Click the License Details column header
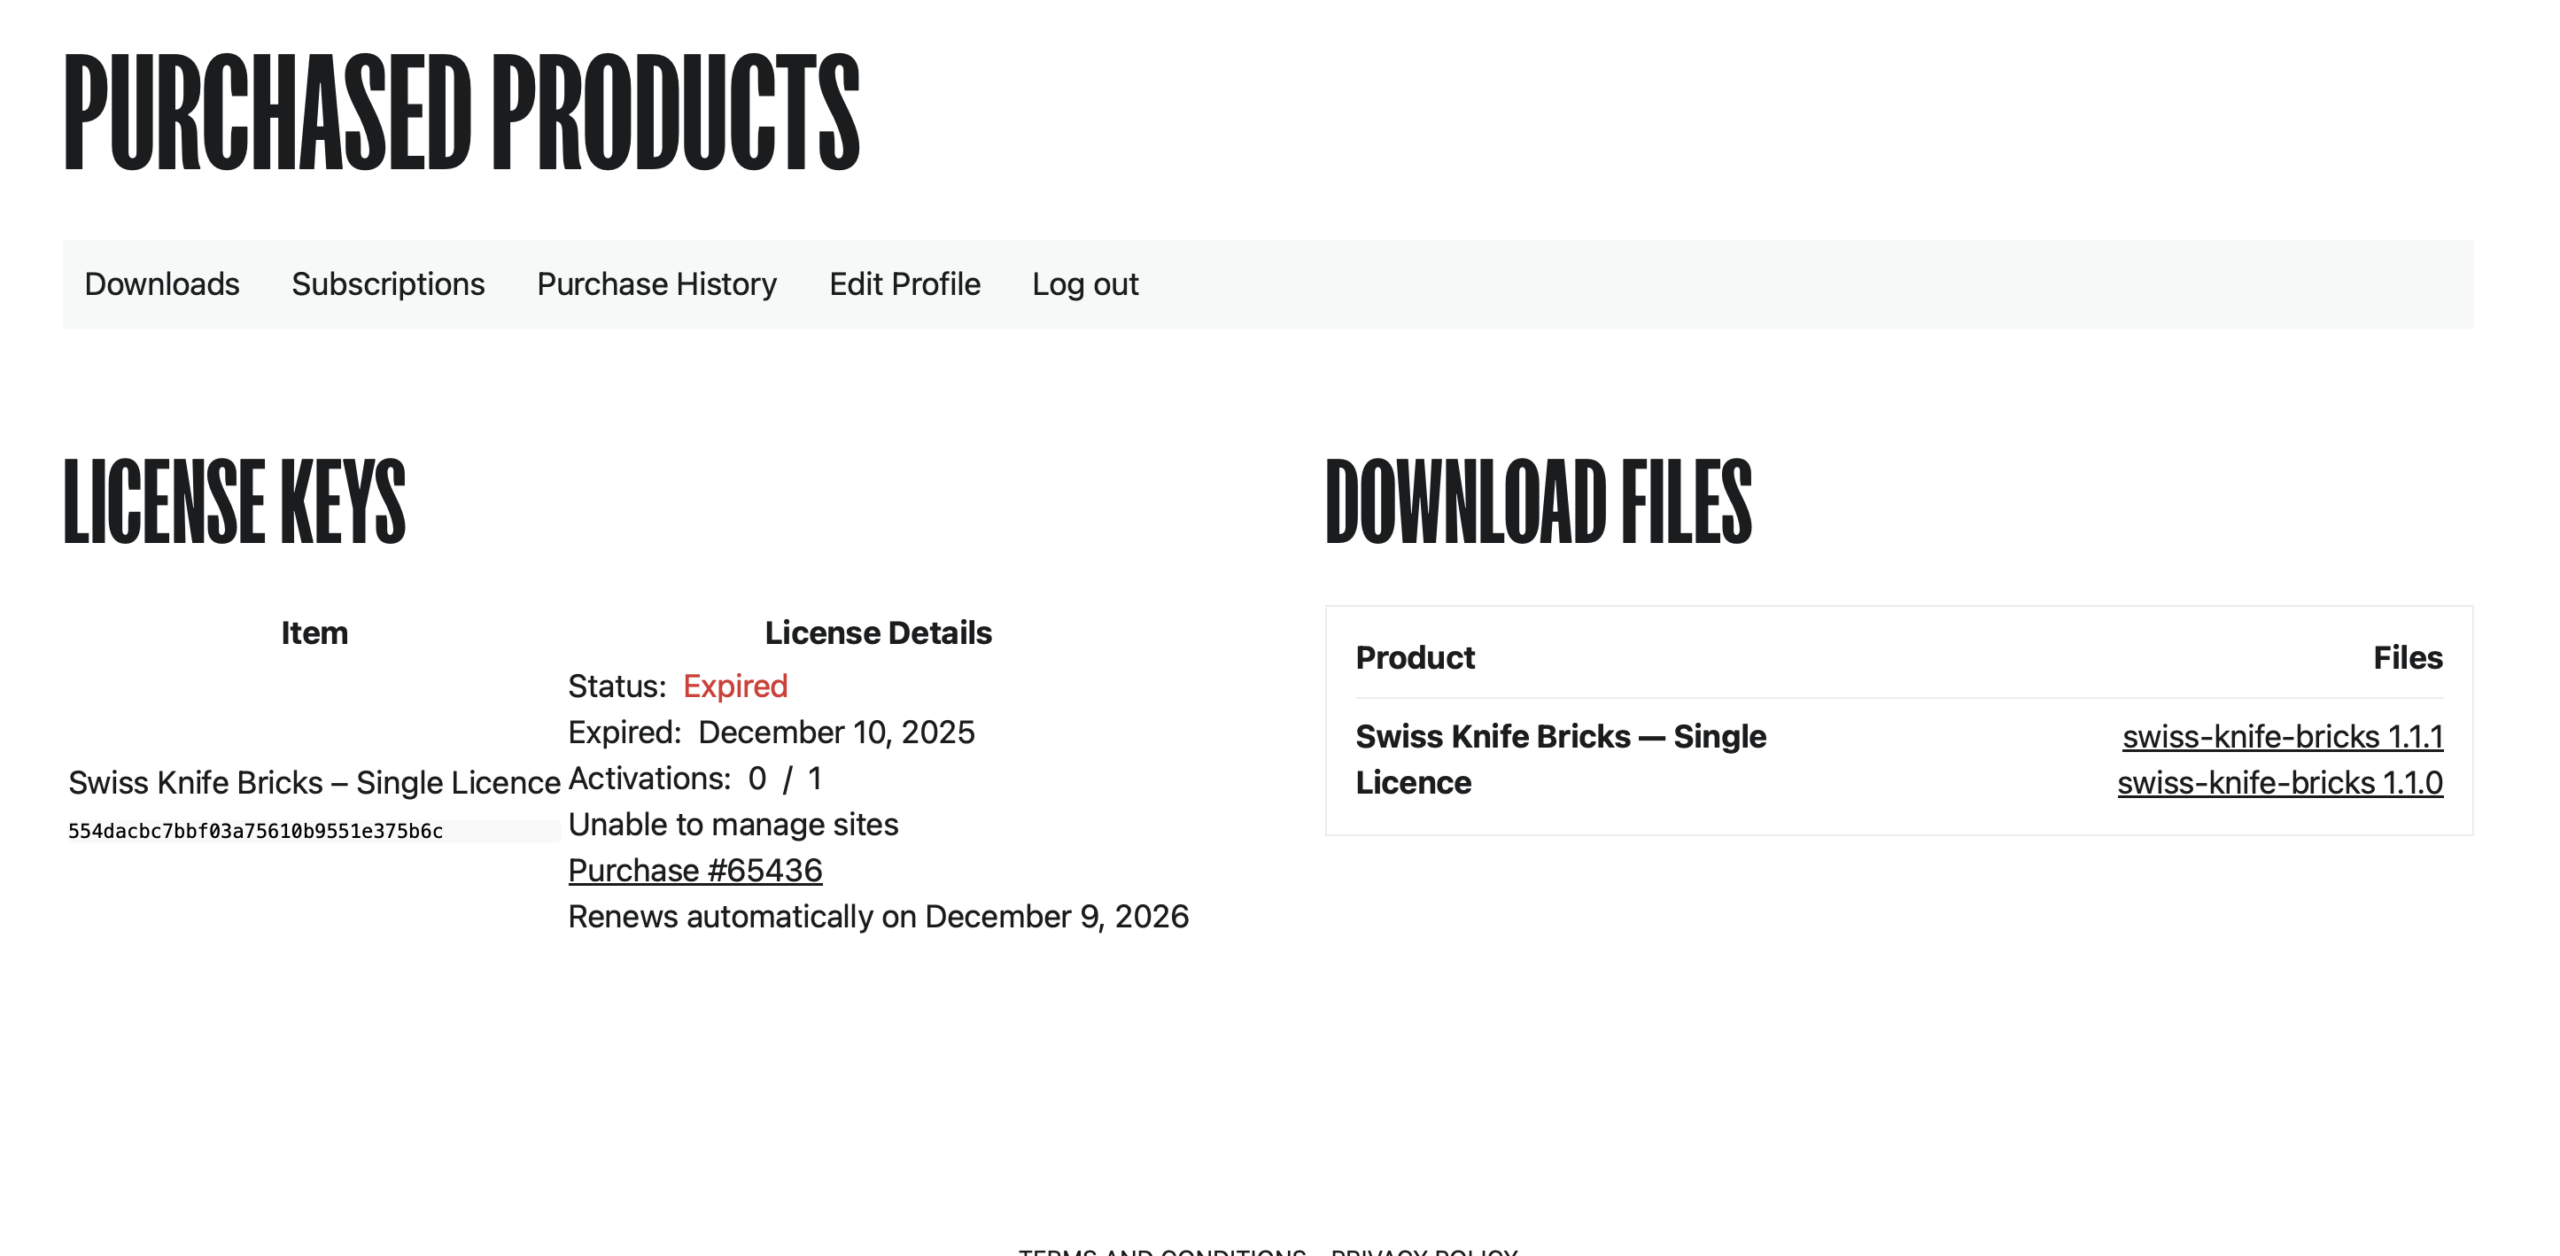The width and height of the screenshot is (2560, 1256). pyautogui.click(x=878, y=632)
